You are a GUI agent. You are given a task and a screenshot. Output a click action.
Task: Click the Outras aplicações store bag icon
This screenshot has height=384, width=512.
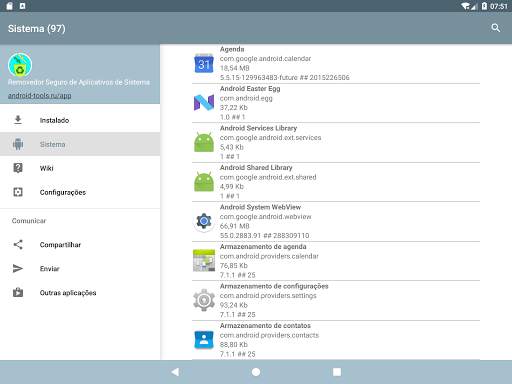coord(18,292)
